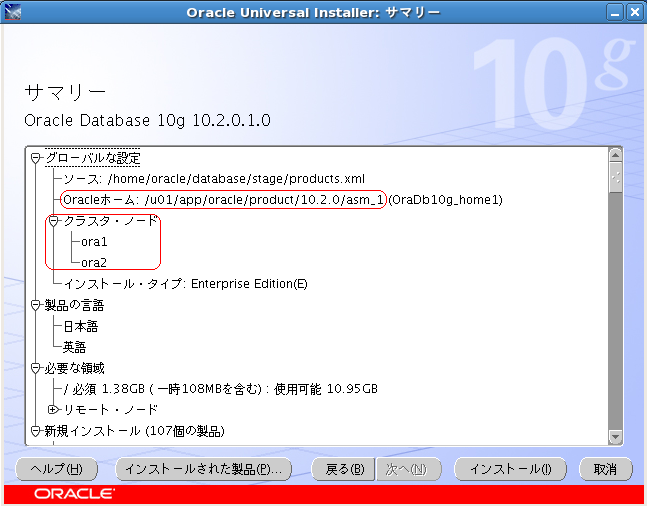Screen dimensions: 647x506
Task: Select the リモート・ノード label
Action: tap(111, 409)
